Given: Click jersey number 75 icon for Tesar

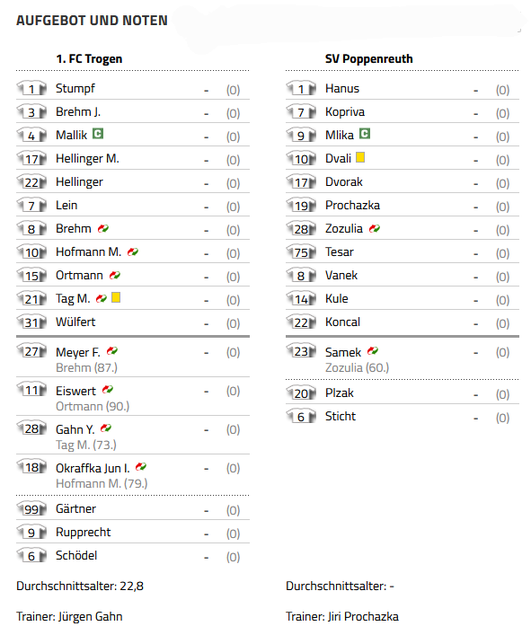Looking at the screenshot, I should pyautogui.click(x=301, y=252).
